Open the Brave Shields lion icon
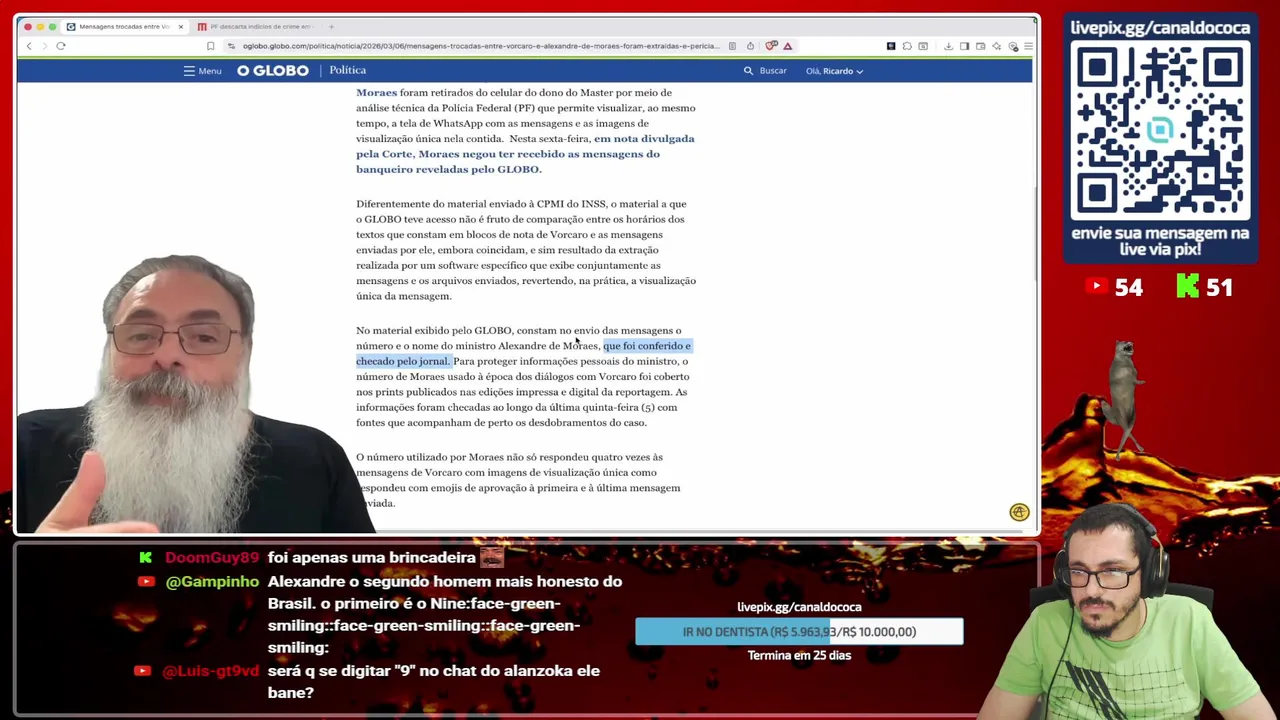1280x720 pixels. click(771, 46)
